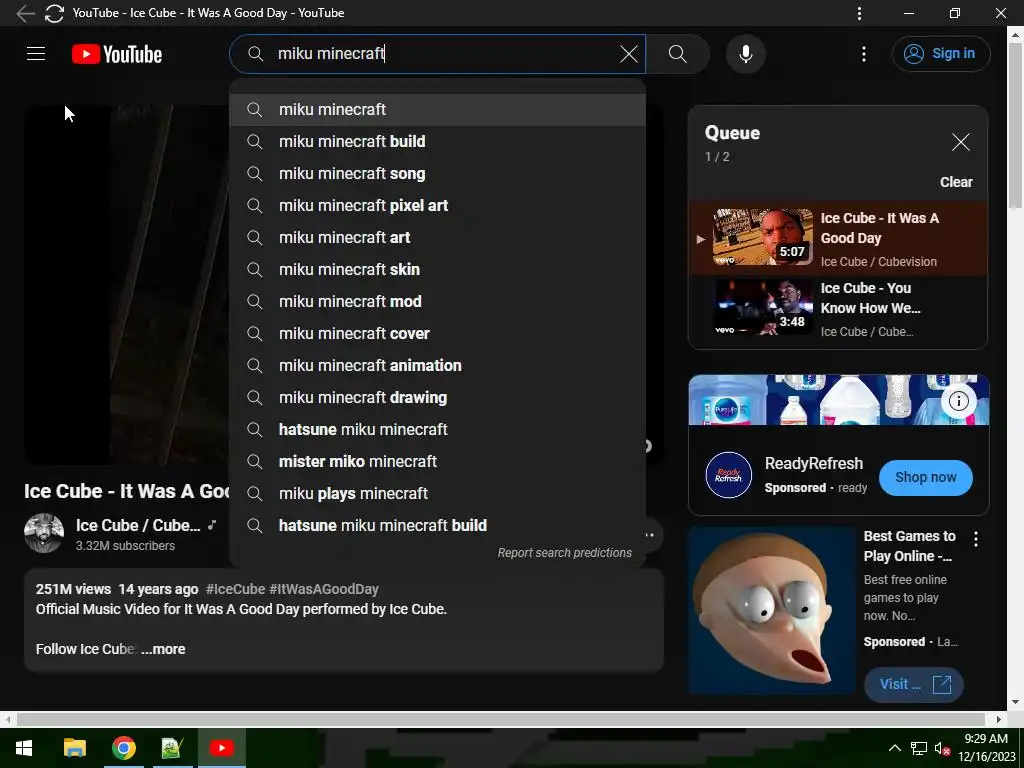Screen dimensions: 1024x768
Task: Choose 'miku minecraft pixel art' suggestion
Action: 438,206
